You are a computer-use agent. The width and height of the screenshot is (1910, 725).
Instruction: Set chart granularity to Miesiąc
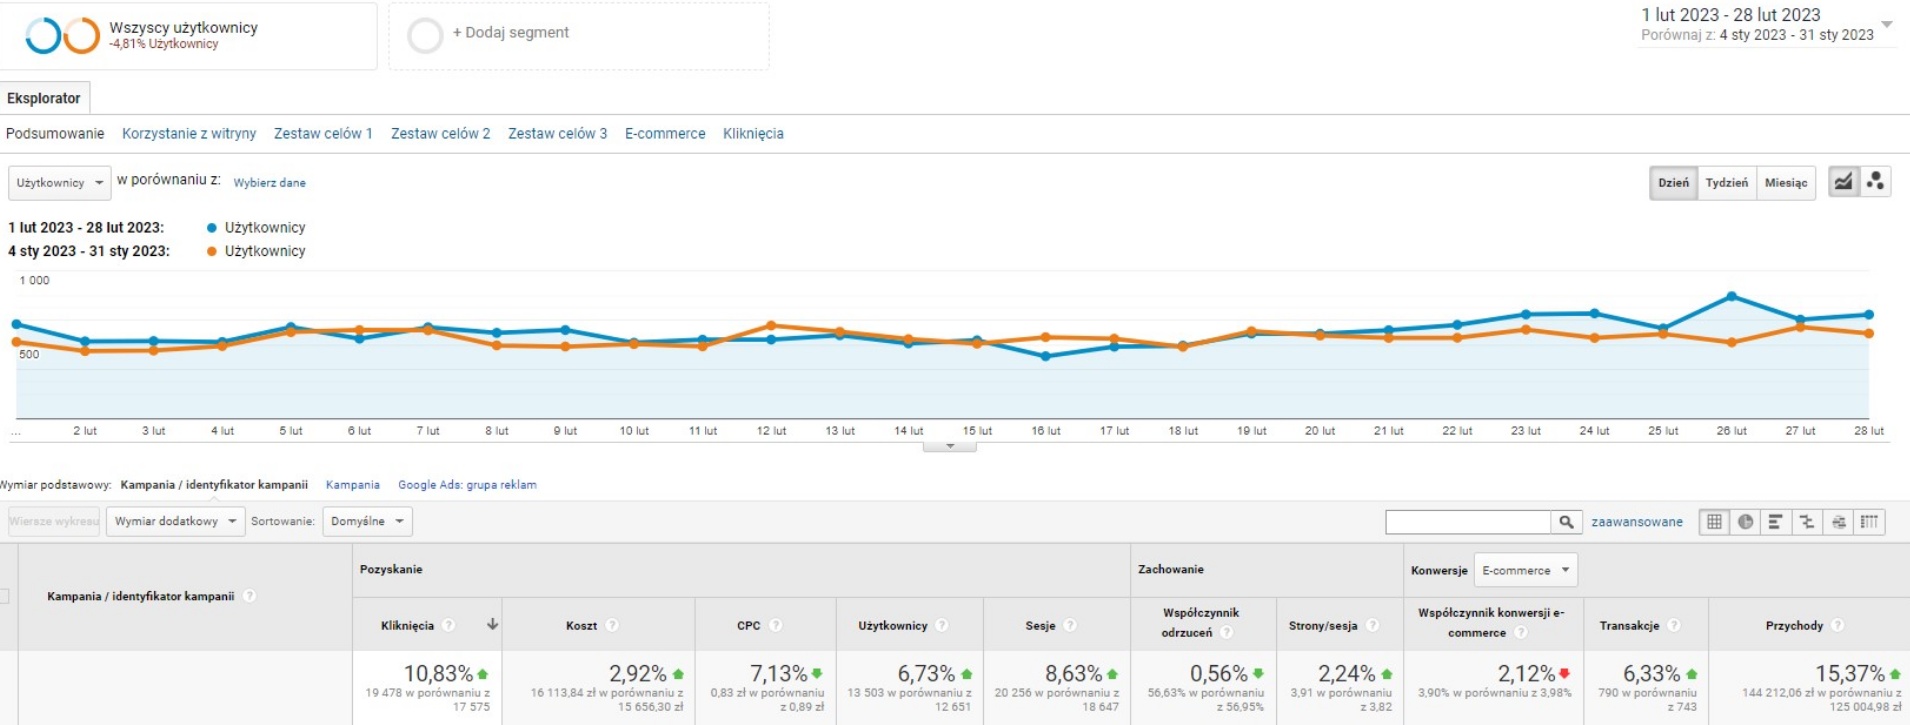pos(1786,183)
